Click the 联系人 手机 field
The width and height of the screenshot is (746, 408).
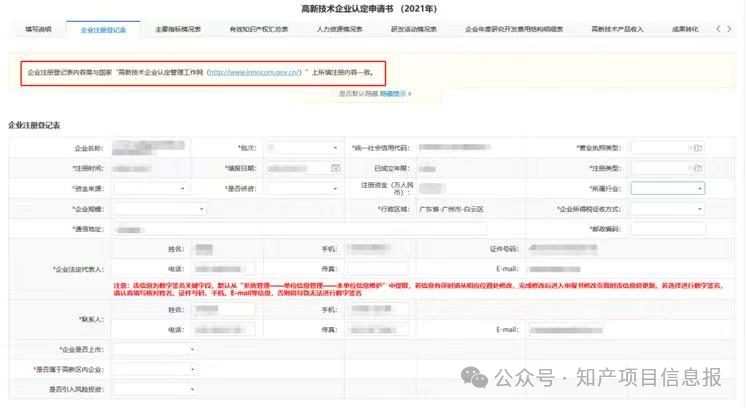tap(378, 310)
